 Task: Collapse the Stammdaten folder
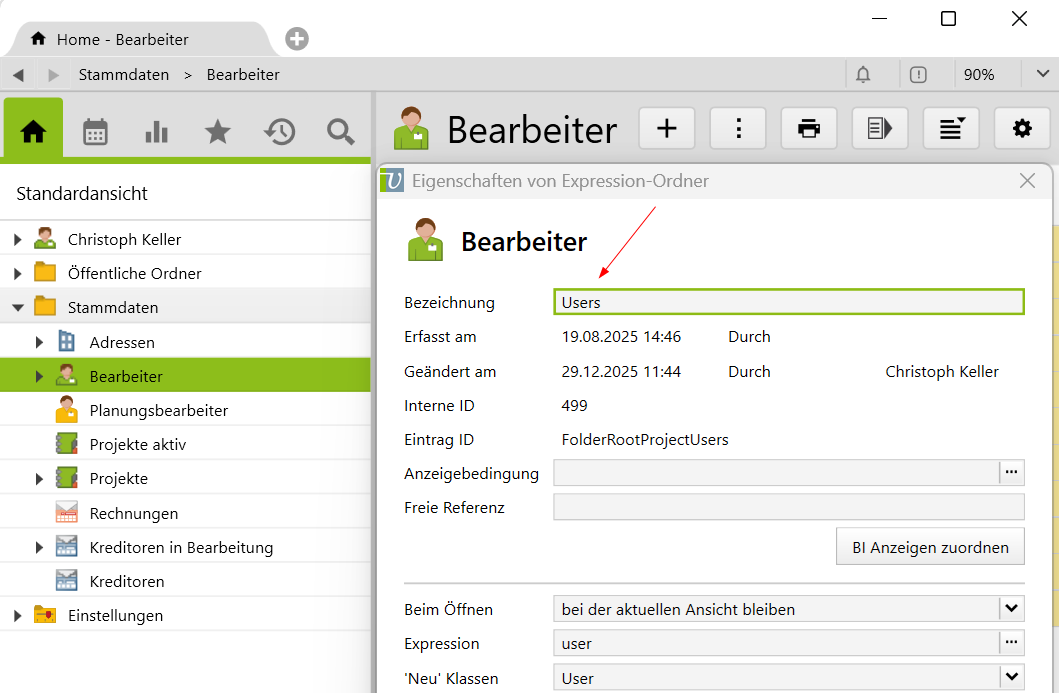click(x=18, y=307)
